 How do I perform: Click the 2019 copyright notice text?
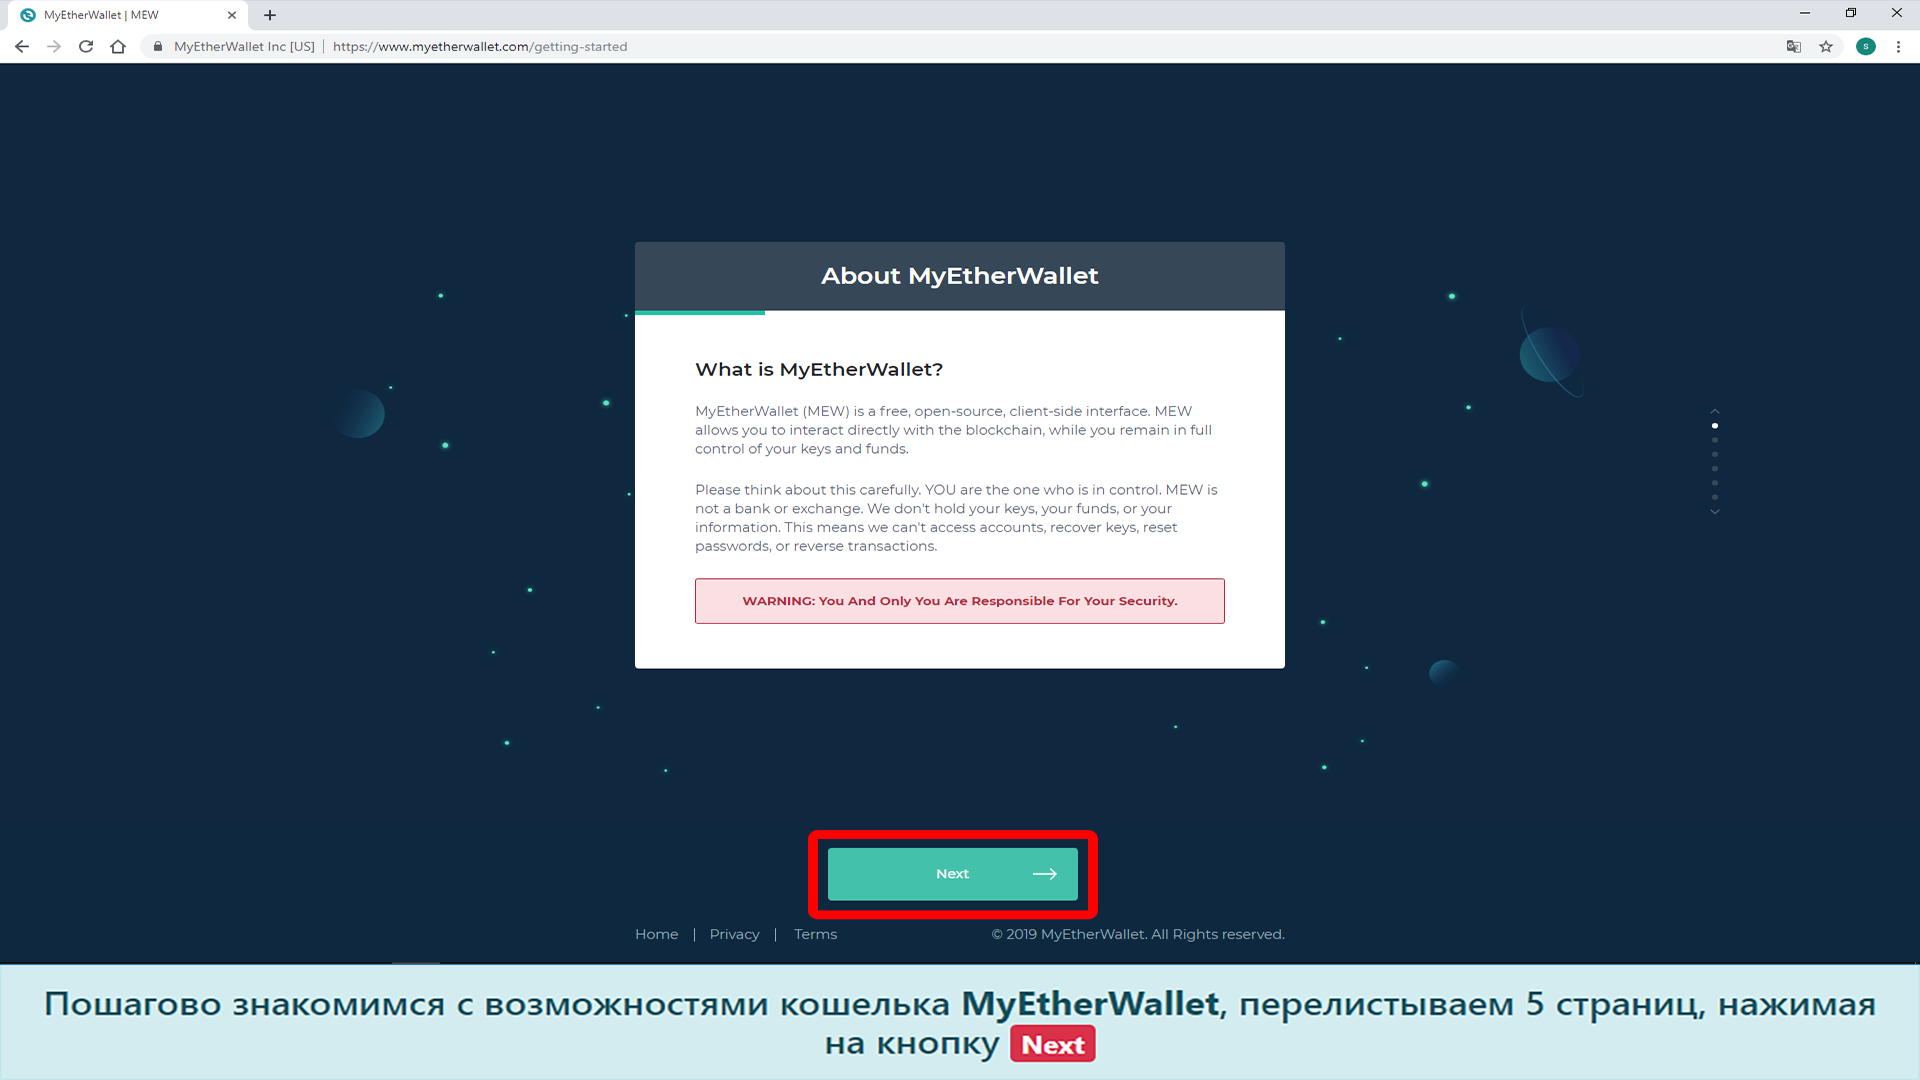[1138, 934]
